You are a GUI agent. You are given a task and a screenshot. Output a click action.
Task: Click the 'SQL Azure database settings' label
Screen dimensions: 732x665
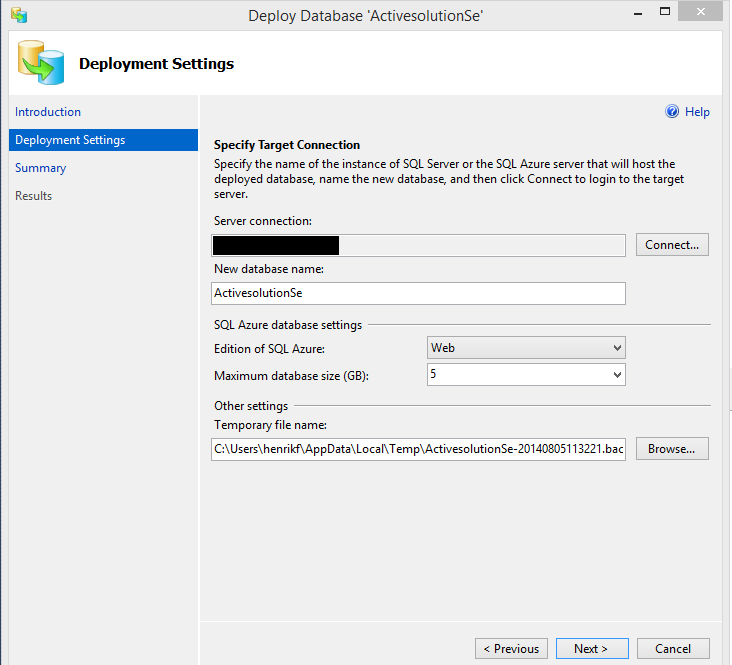288,325
